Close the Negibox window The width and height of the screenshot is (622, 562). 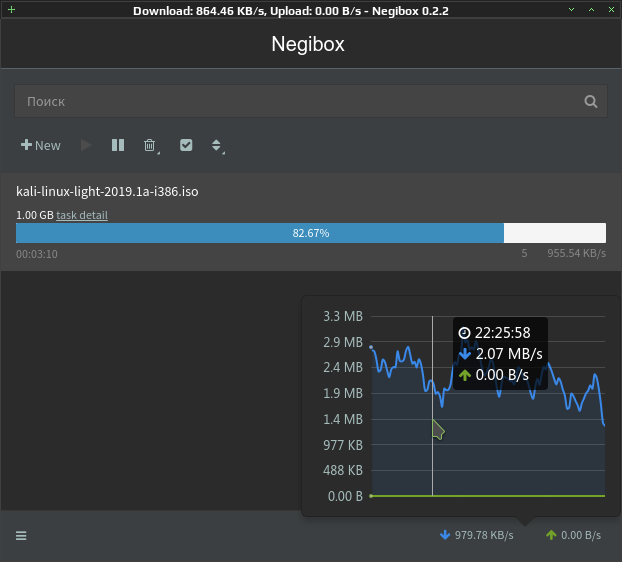(x=611, y=10)
